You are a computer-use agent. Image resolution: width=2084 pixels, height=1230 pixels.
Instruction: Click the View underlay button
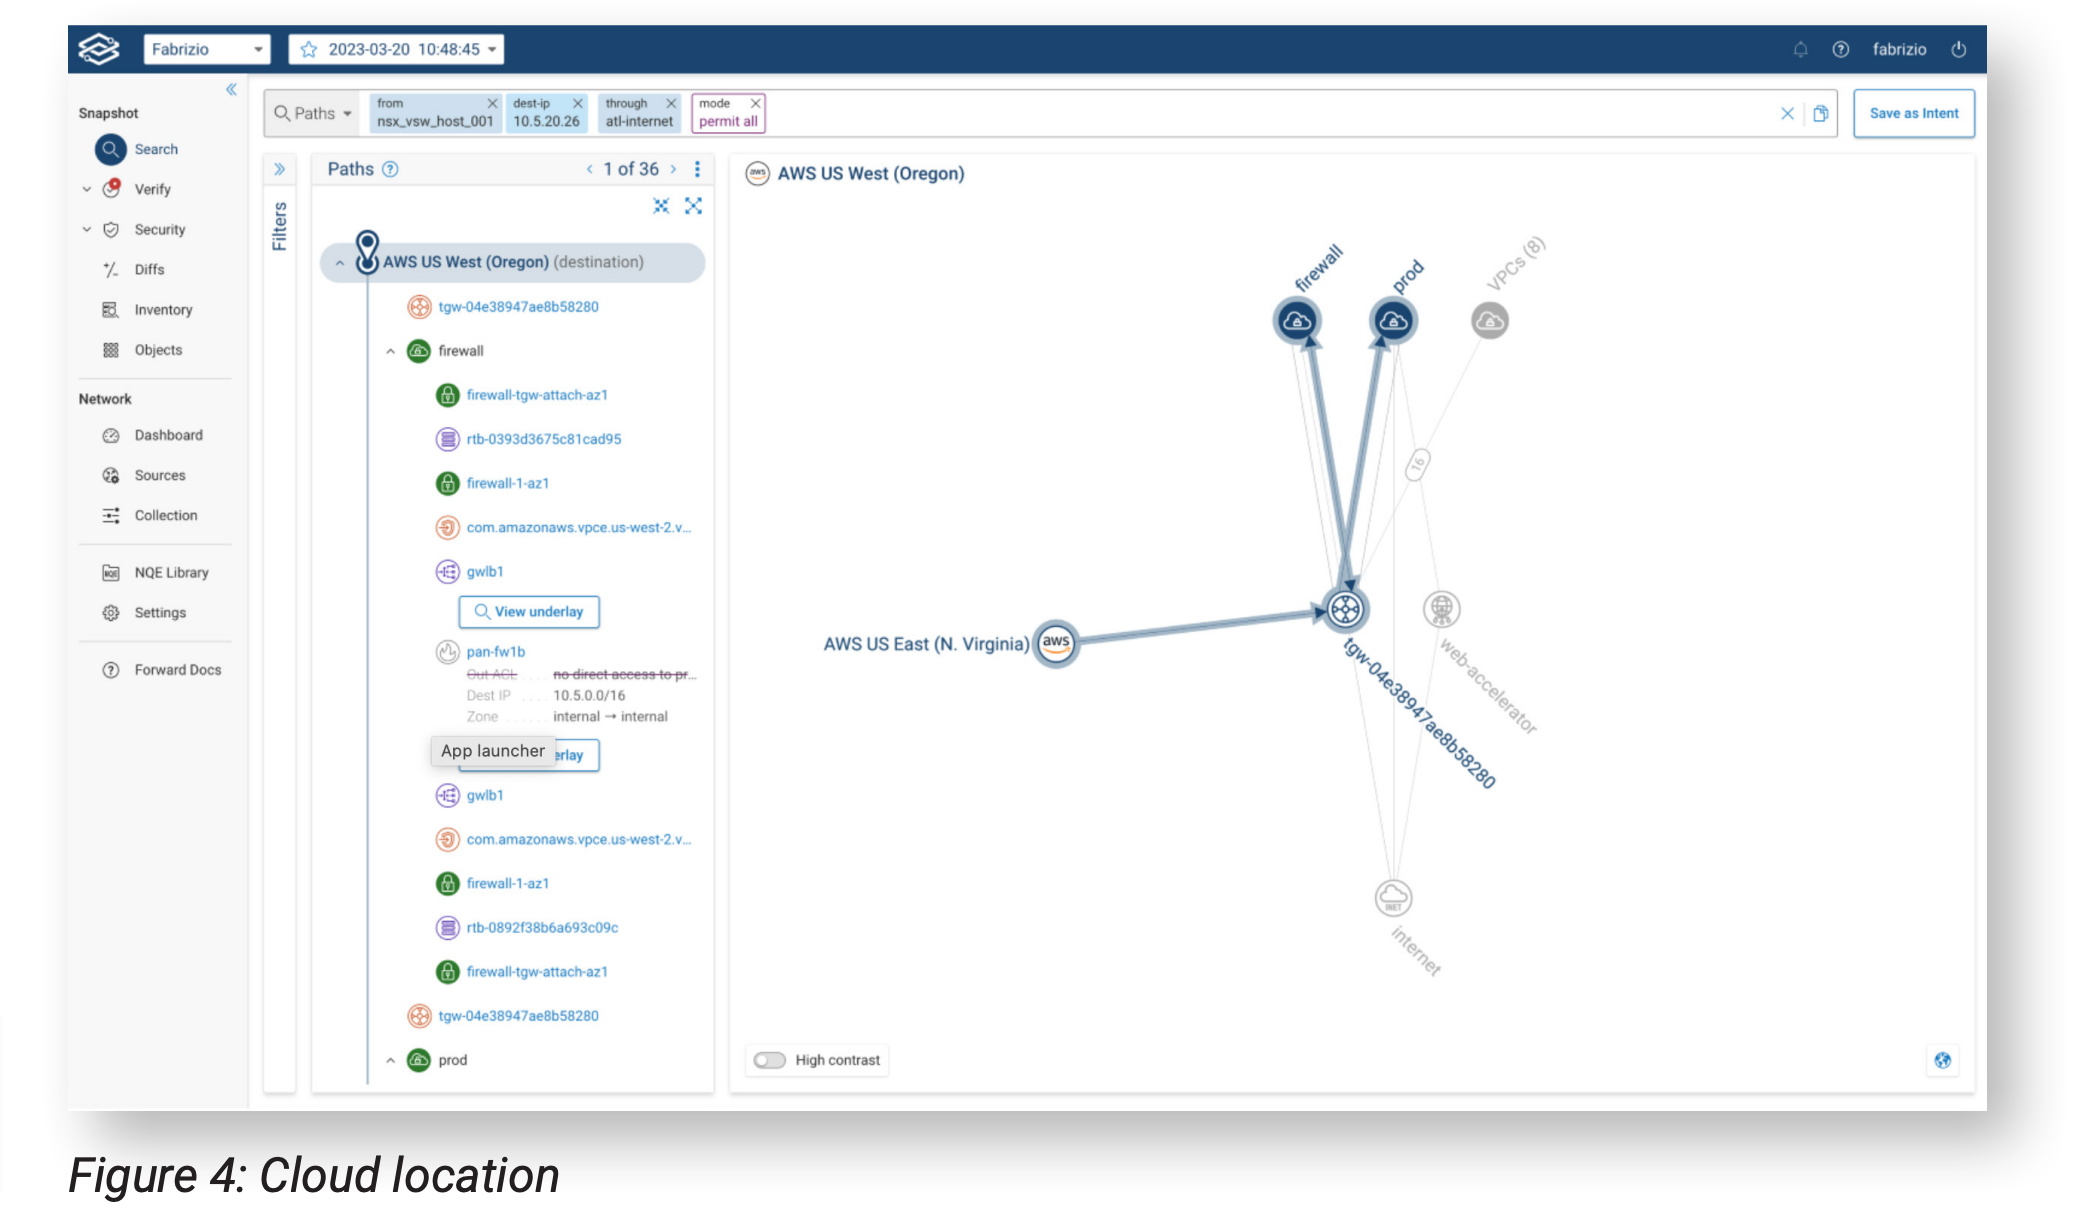pyautogui.click(x=529, y=612)
